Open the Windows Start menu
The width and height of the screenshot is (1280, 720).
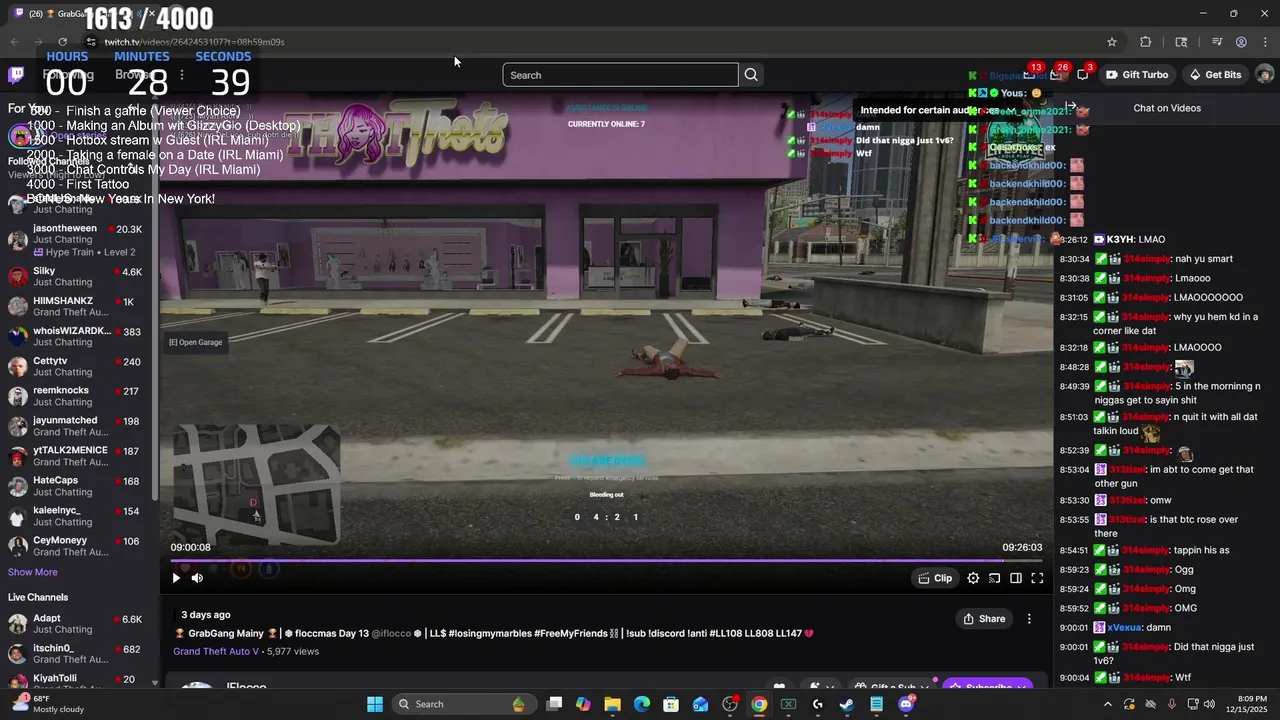(375, 704)
